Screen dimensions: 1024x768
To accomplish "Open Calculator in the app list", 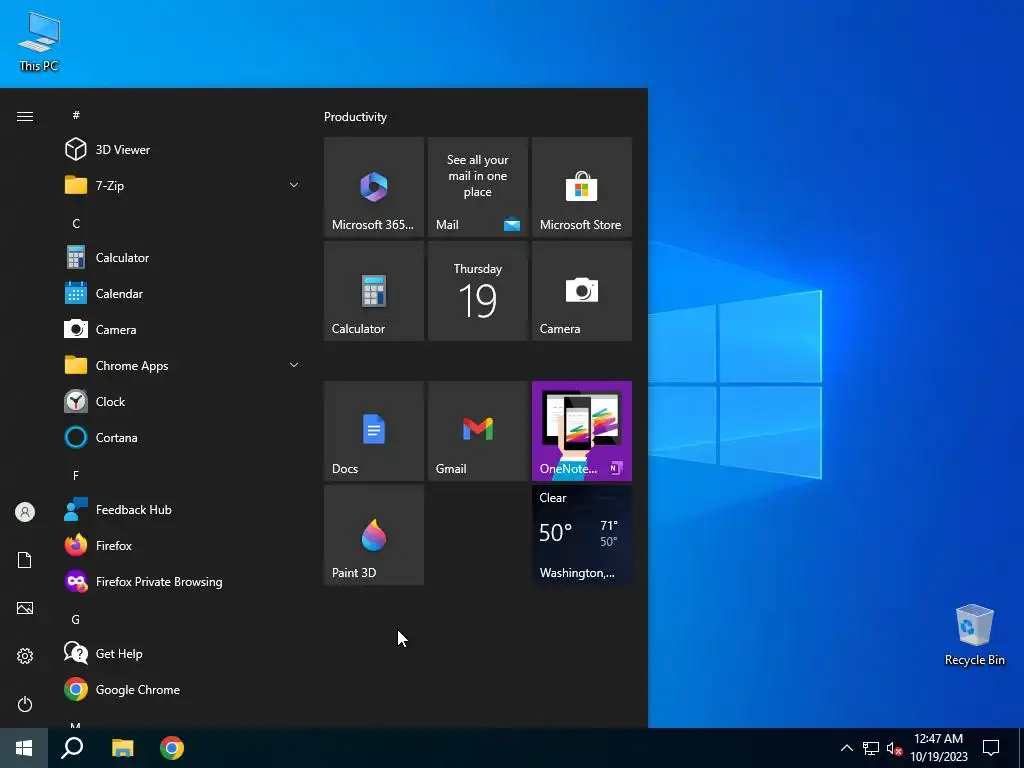I will pos(182,257).
